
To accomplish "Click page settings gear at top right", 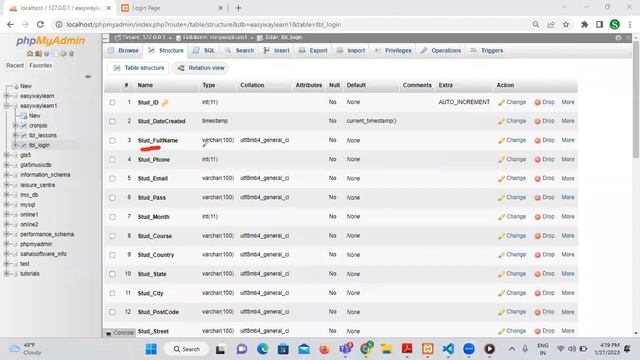I will (618, 38).
